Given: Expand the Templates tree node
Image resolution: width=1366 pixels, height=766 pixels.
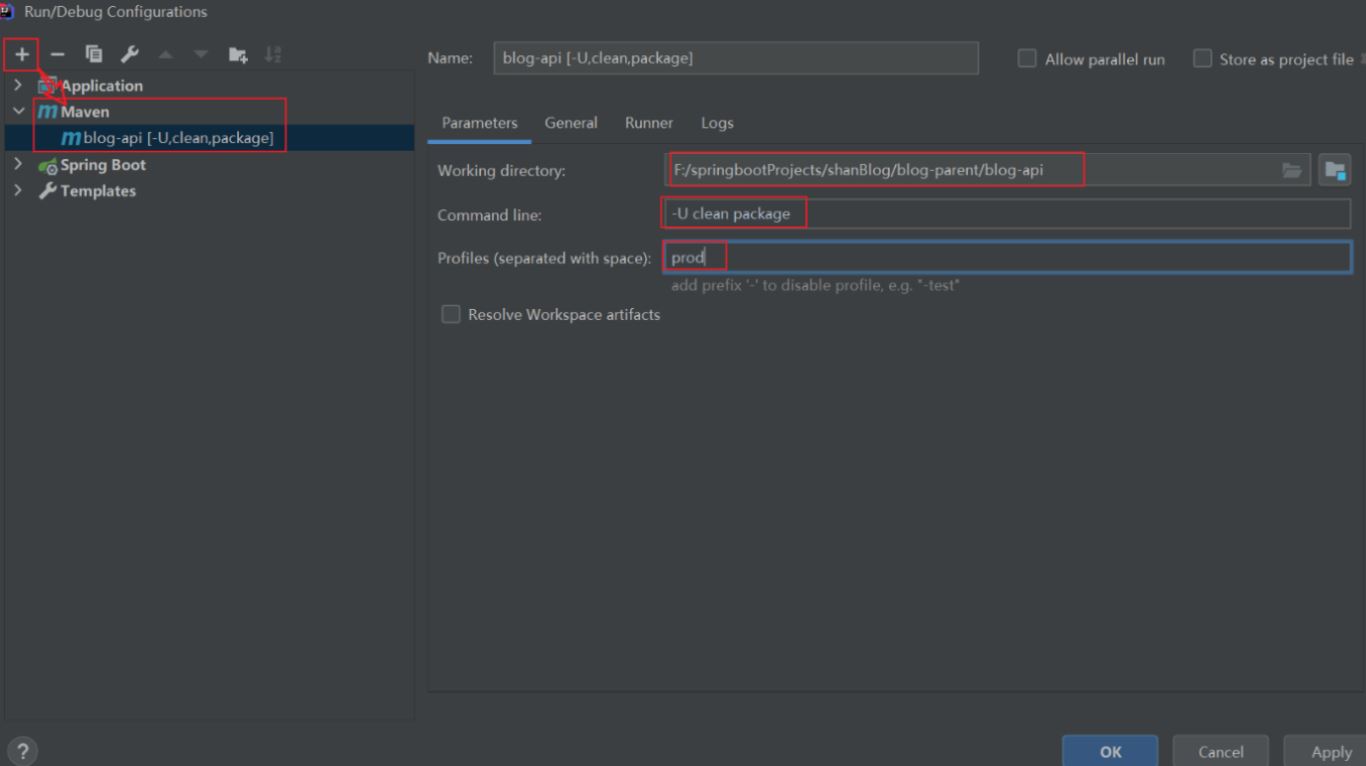Looking at the screenshot, I should click(18, 190).
